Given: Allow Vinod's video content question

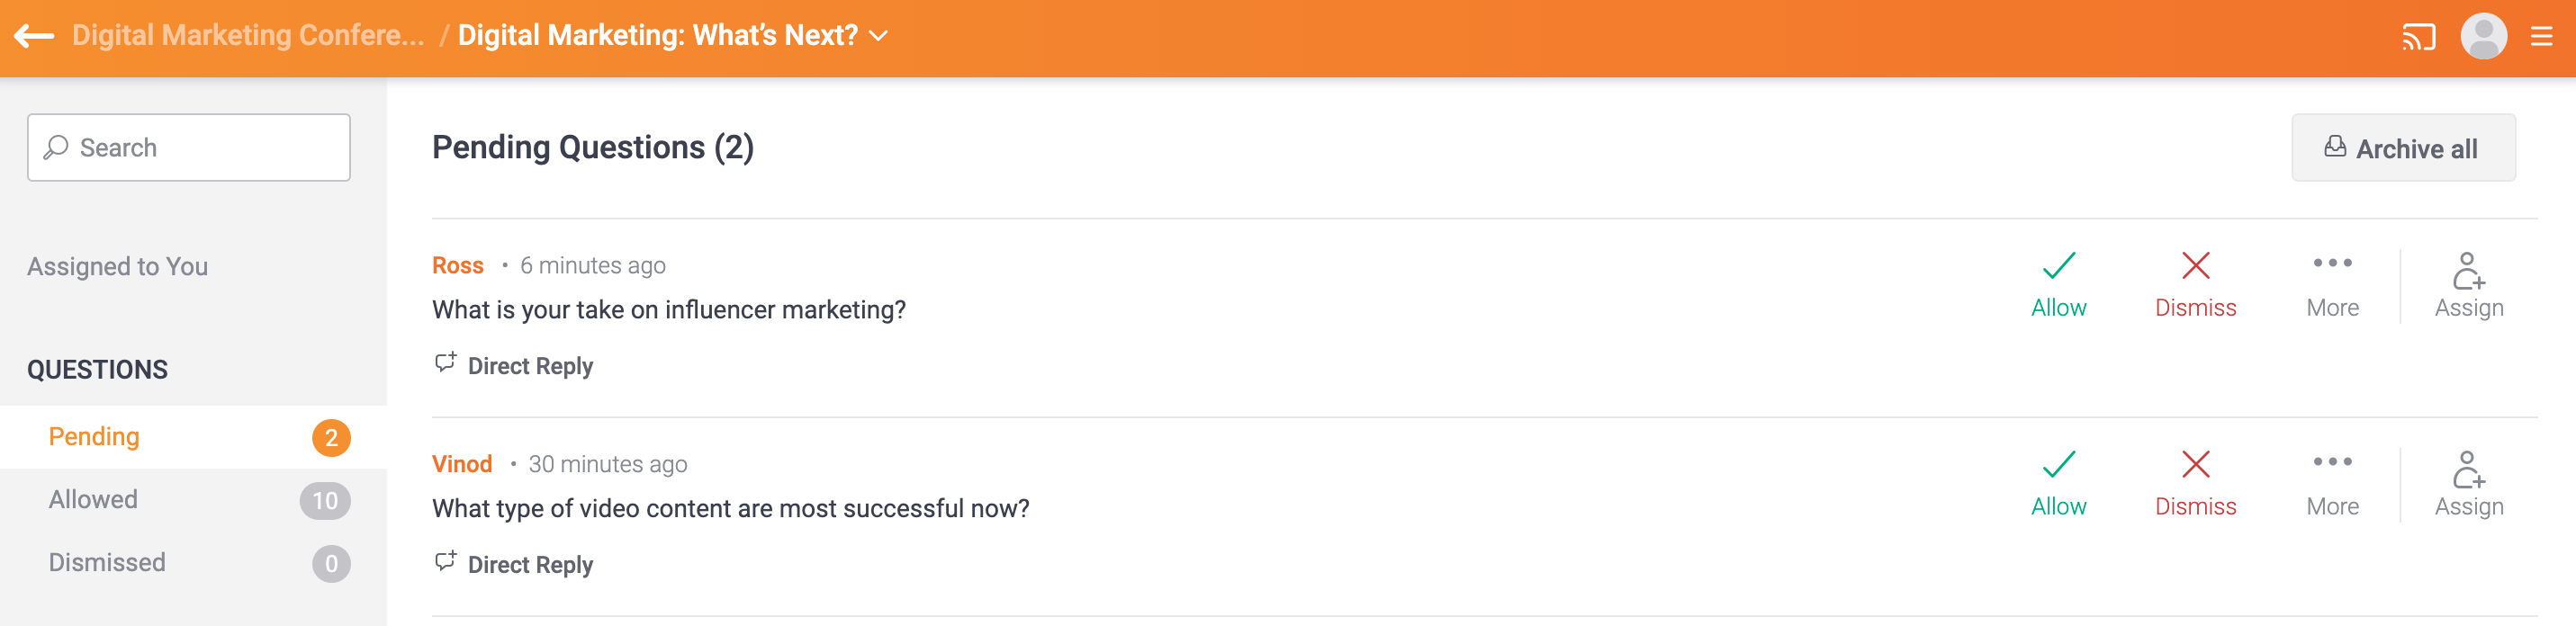Looking at the screenshot, I should coord(2058,483).
